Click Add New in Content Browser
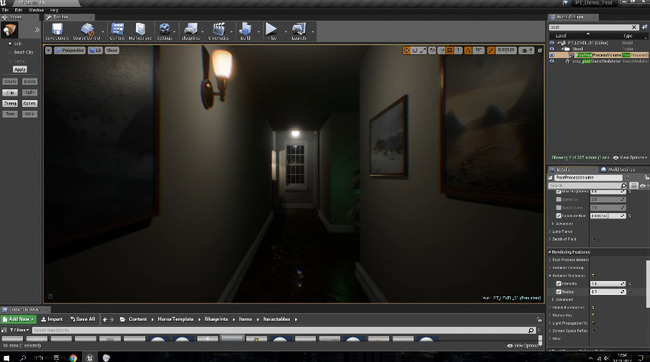650x362 pixels. [x=19, y=319]
